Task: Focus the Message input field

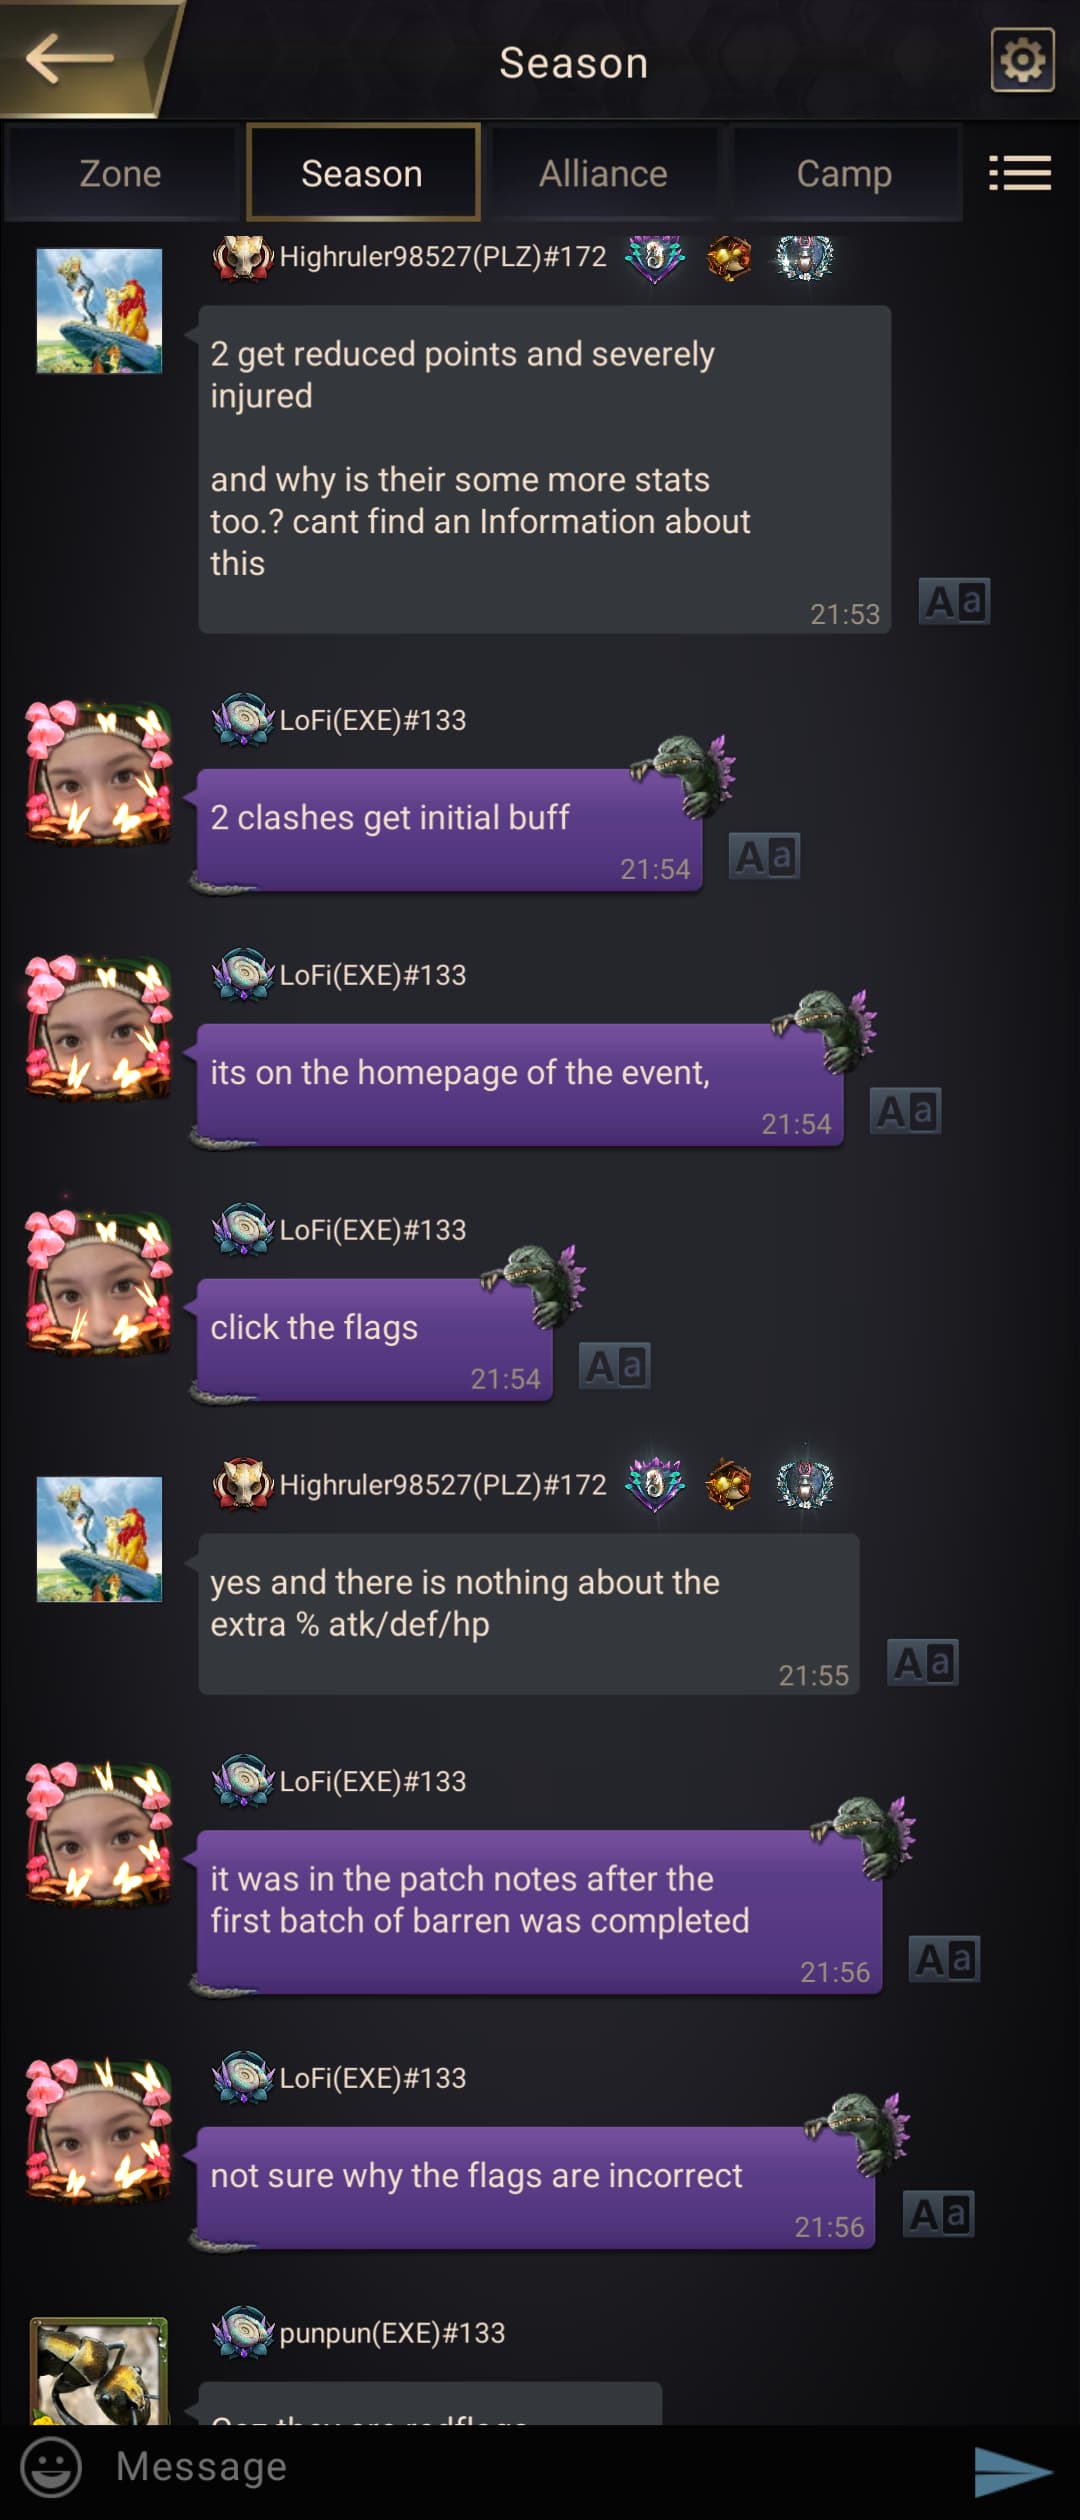Action: [530, 2467]
